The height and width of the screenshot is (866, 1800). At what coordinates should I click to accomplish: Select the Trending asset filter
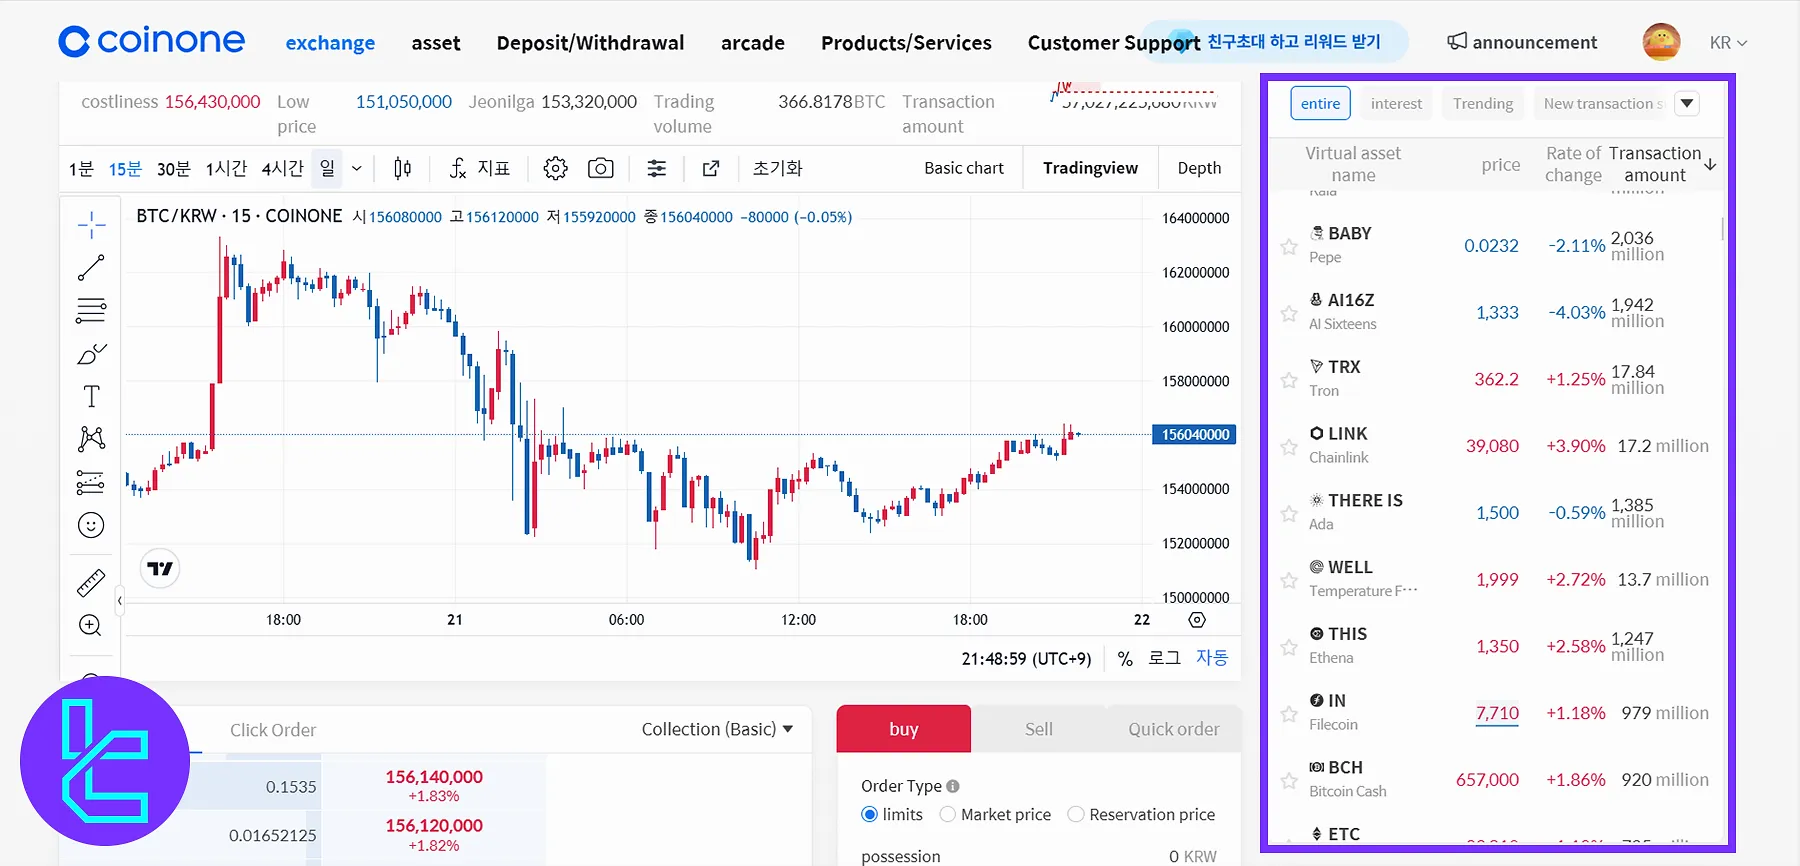pos(1483,103)
